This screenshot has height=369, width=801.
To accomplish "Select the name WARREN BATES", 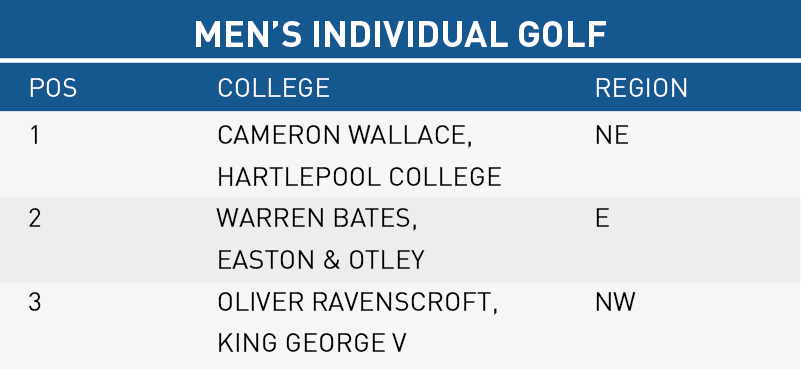I will tap(311, 219).
